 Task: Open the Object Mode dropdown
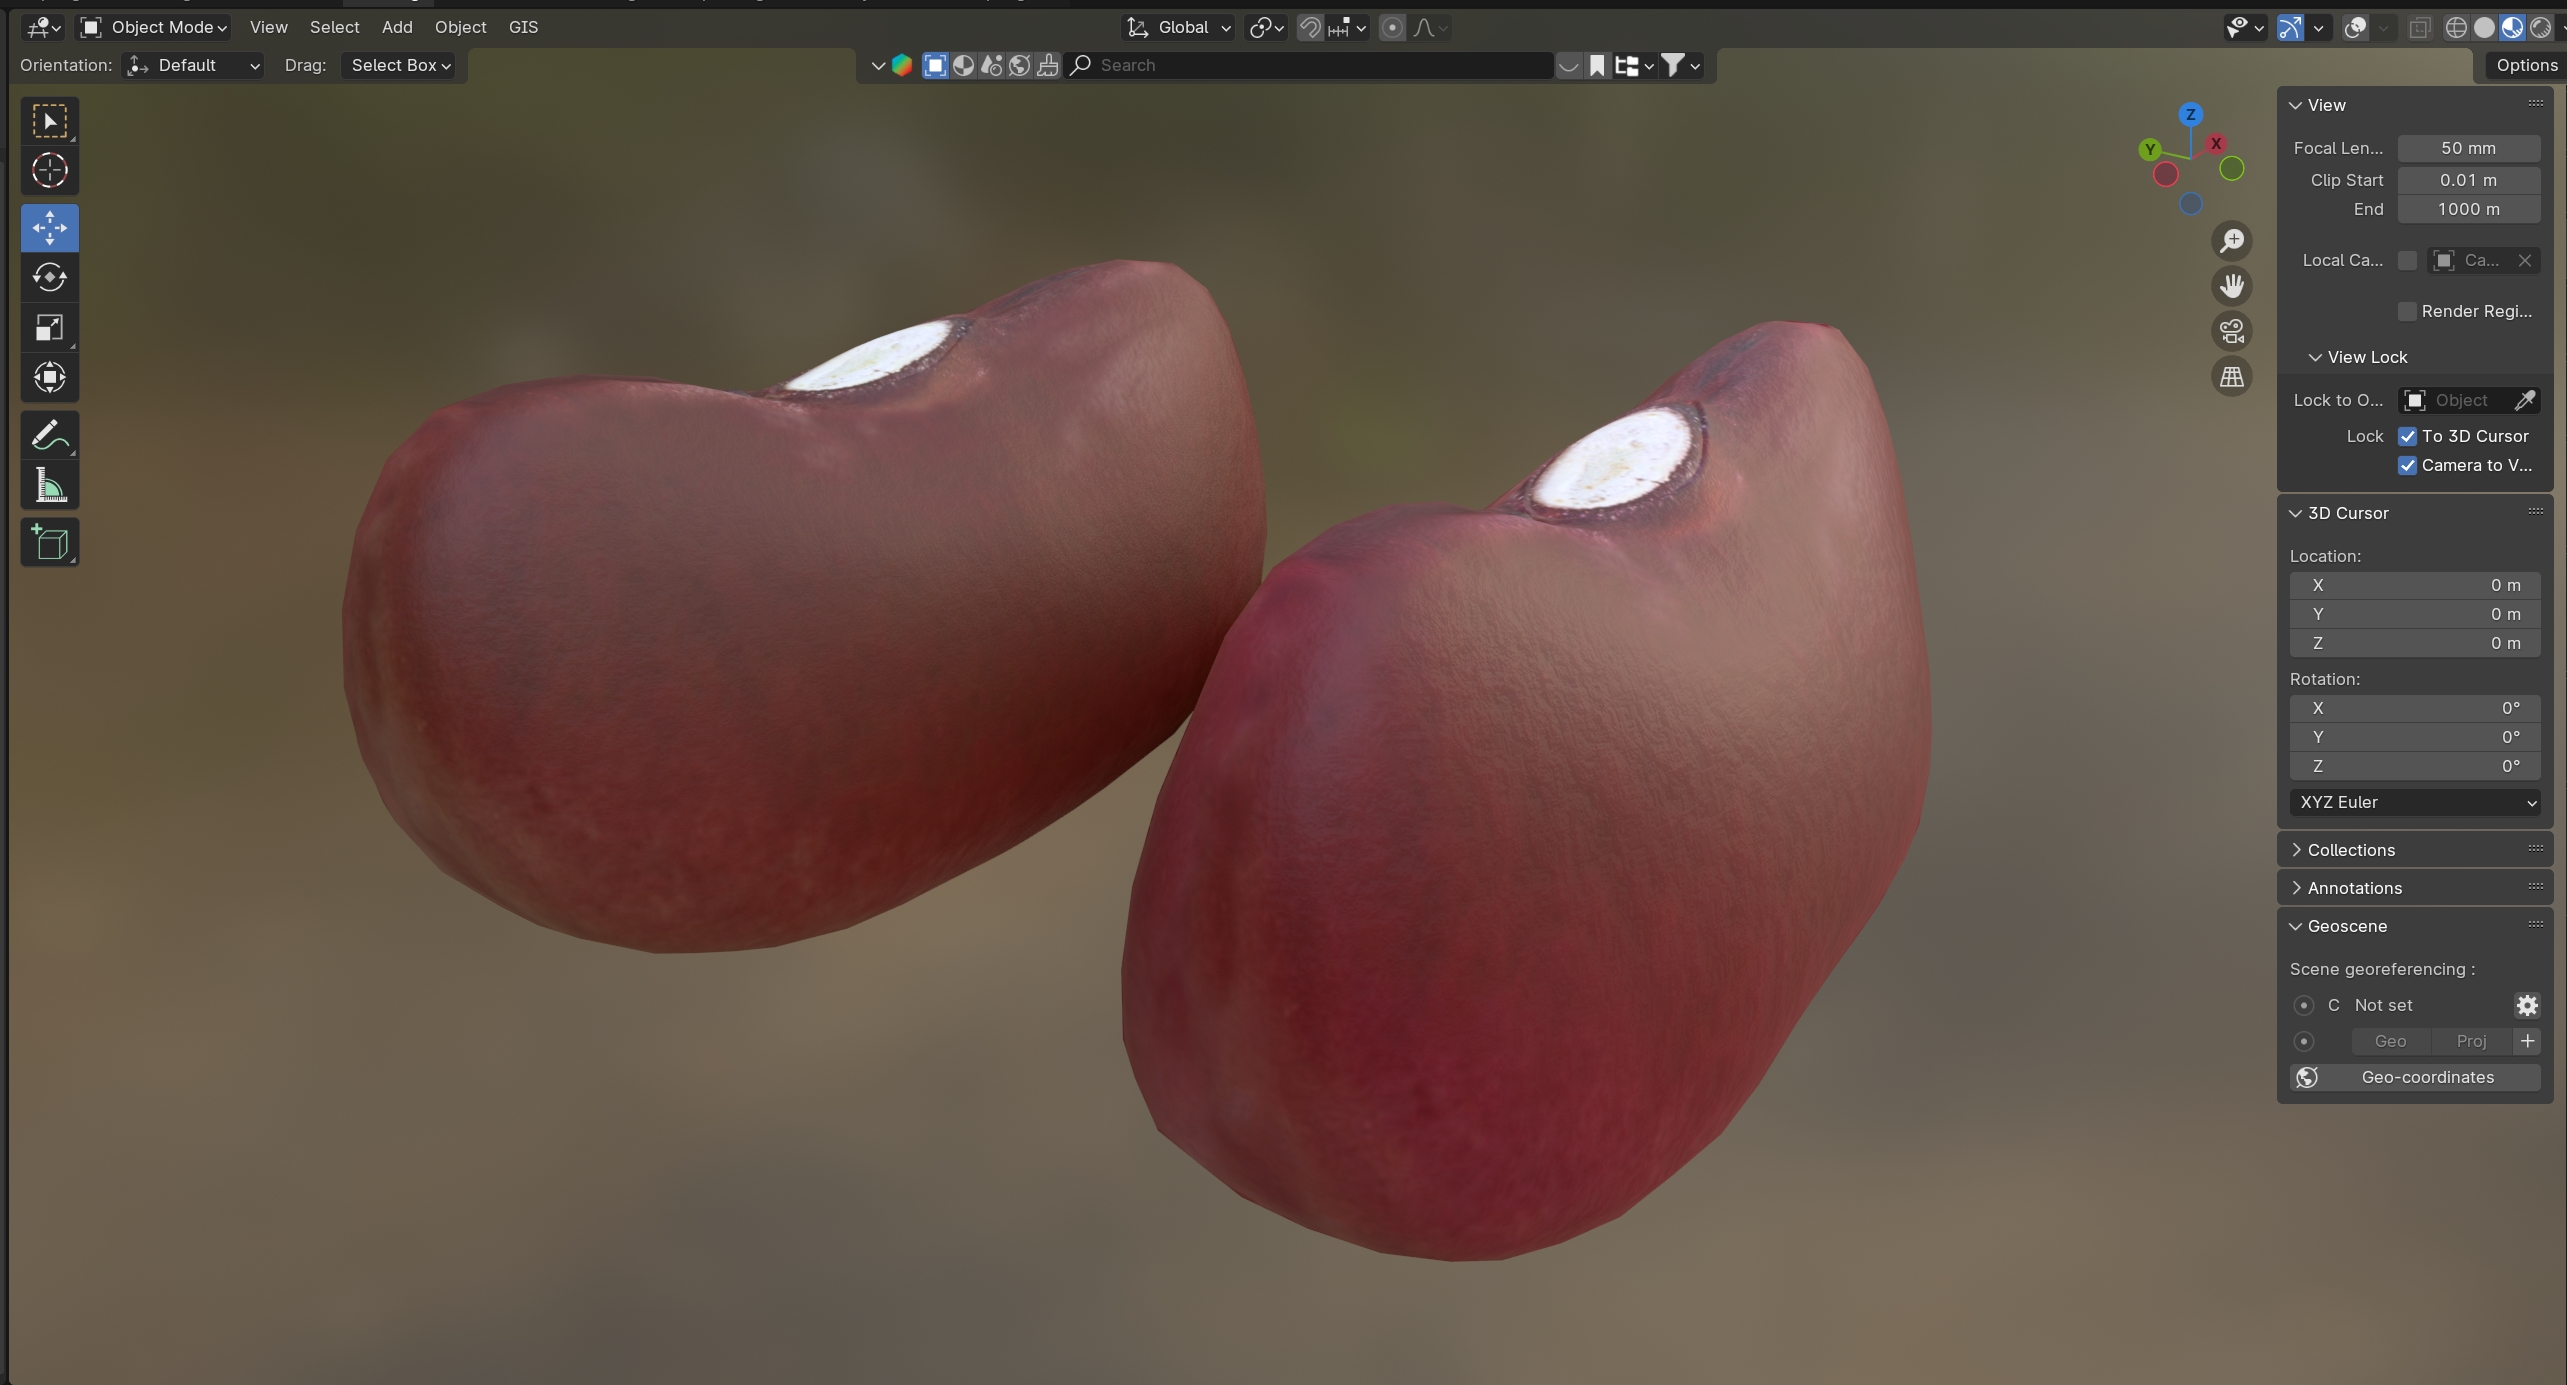tap(155, 27)
